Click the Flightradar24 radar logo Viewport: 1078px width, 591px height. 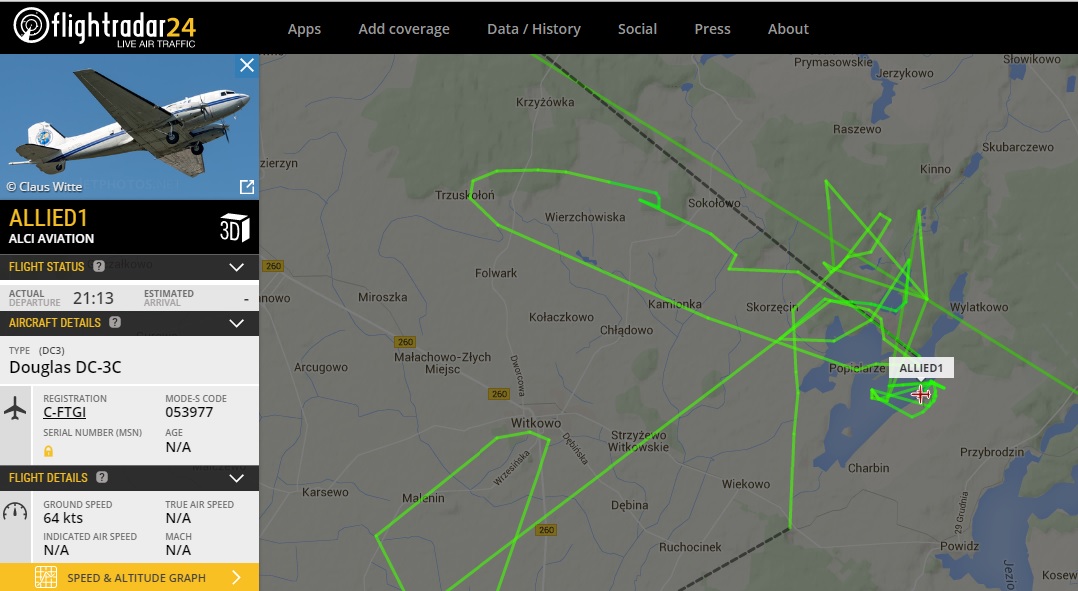point(31,25)
